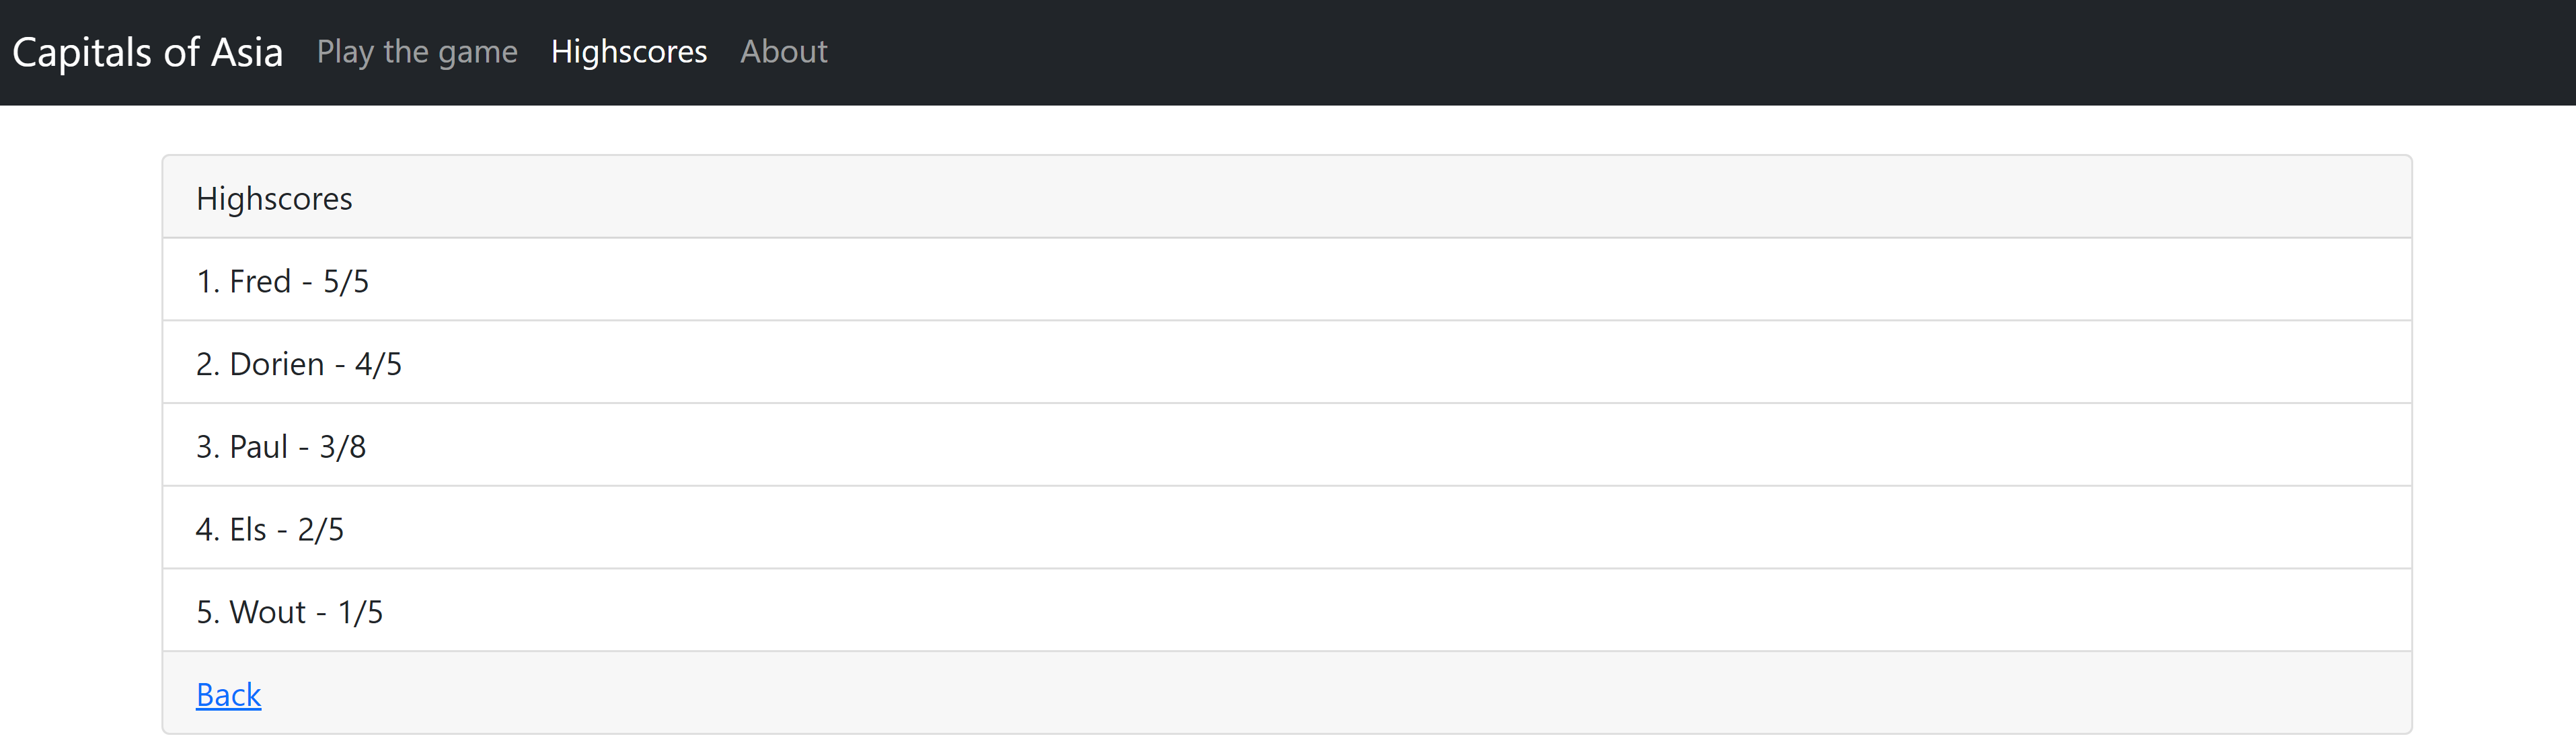Select the Highscores navigation item
The width and height of the screenshot is (2576, 753).
point(628,52)
